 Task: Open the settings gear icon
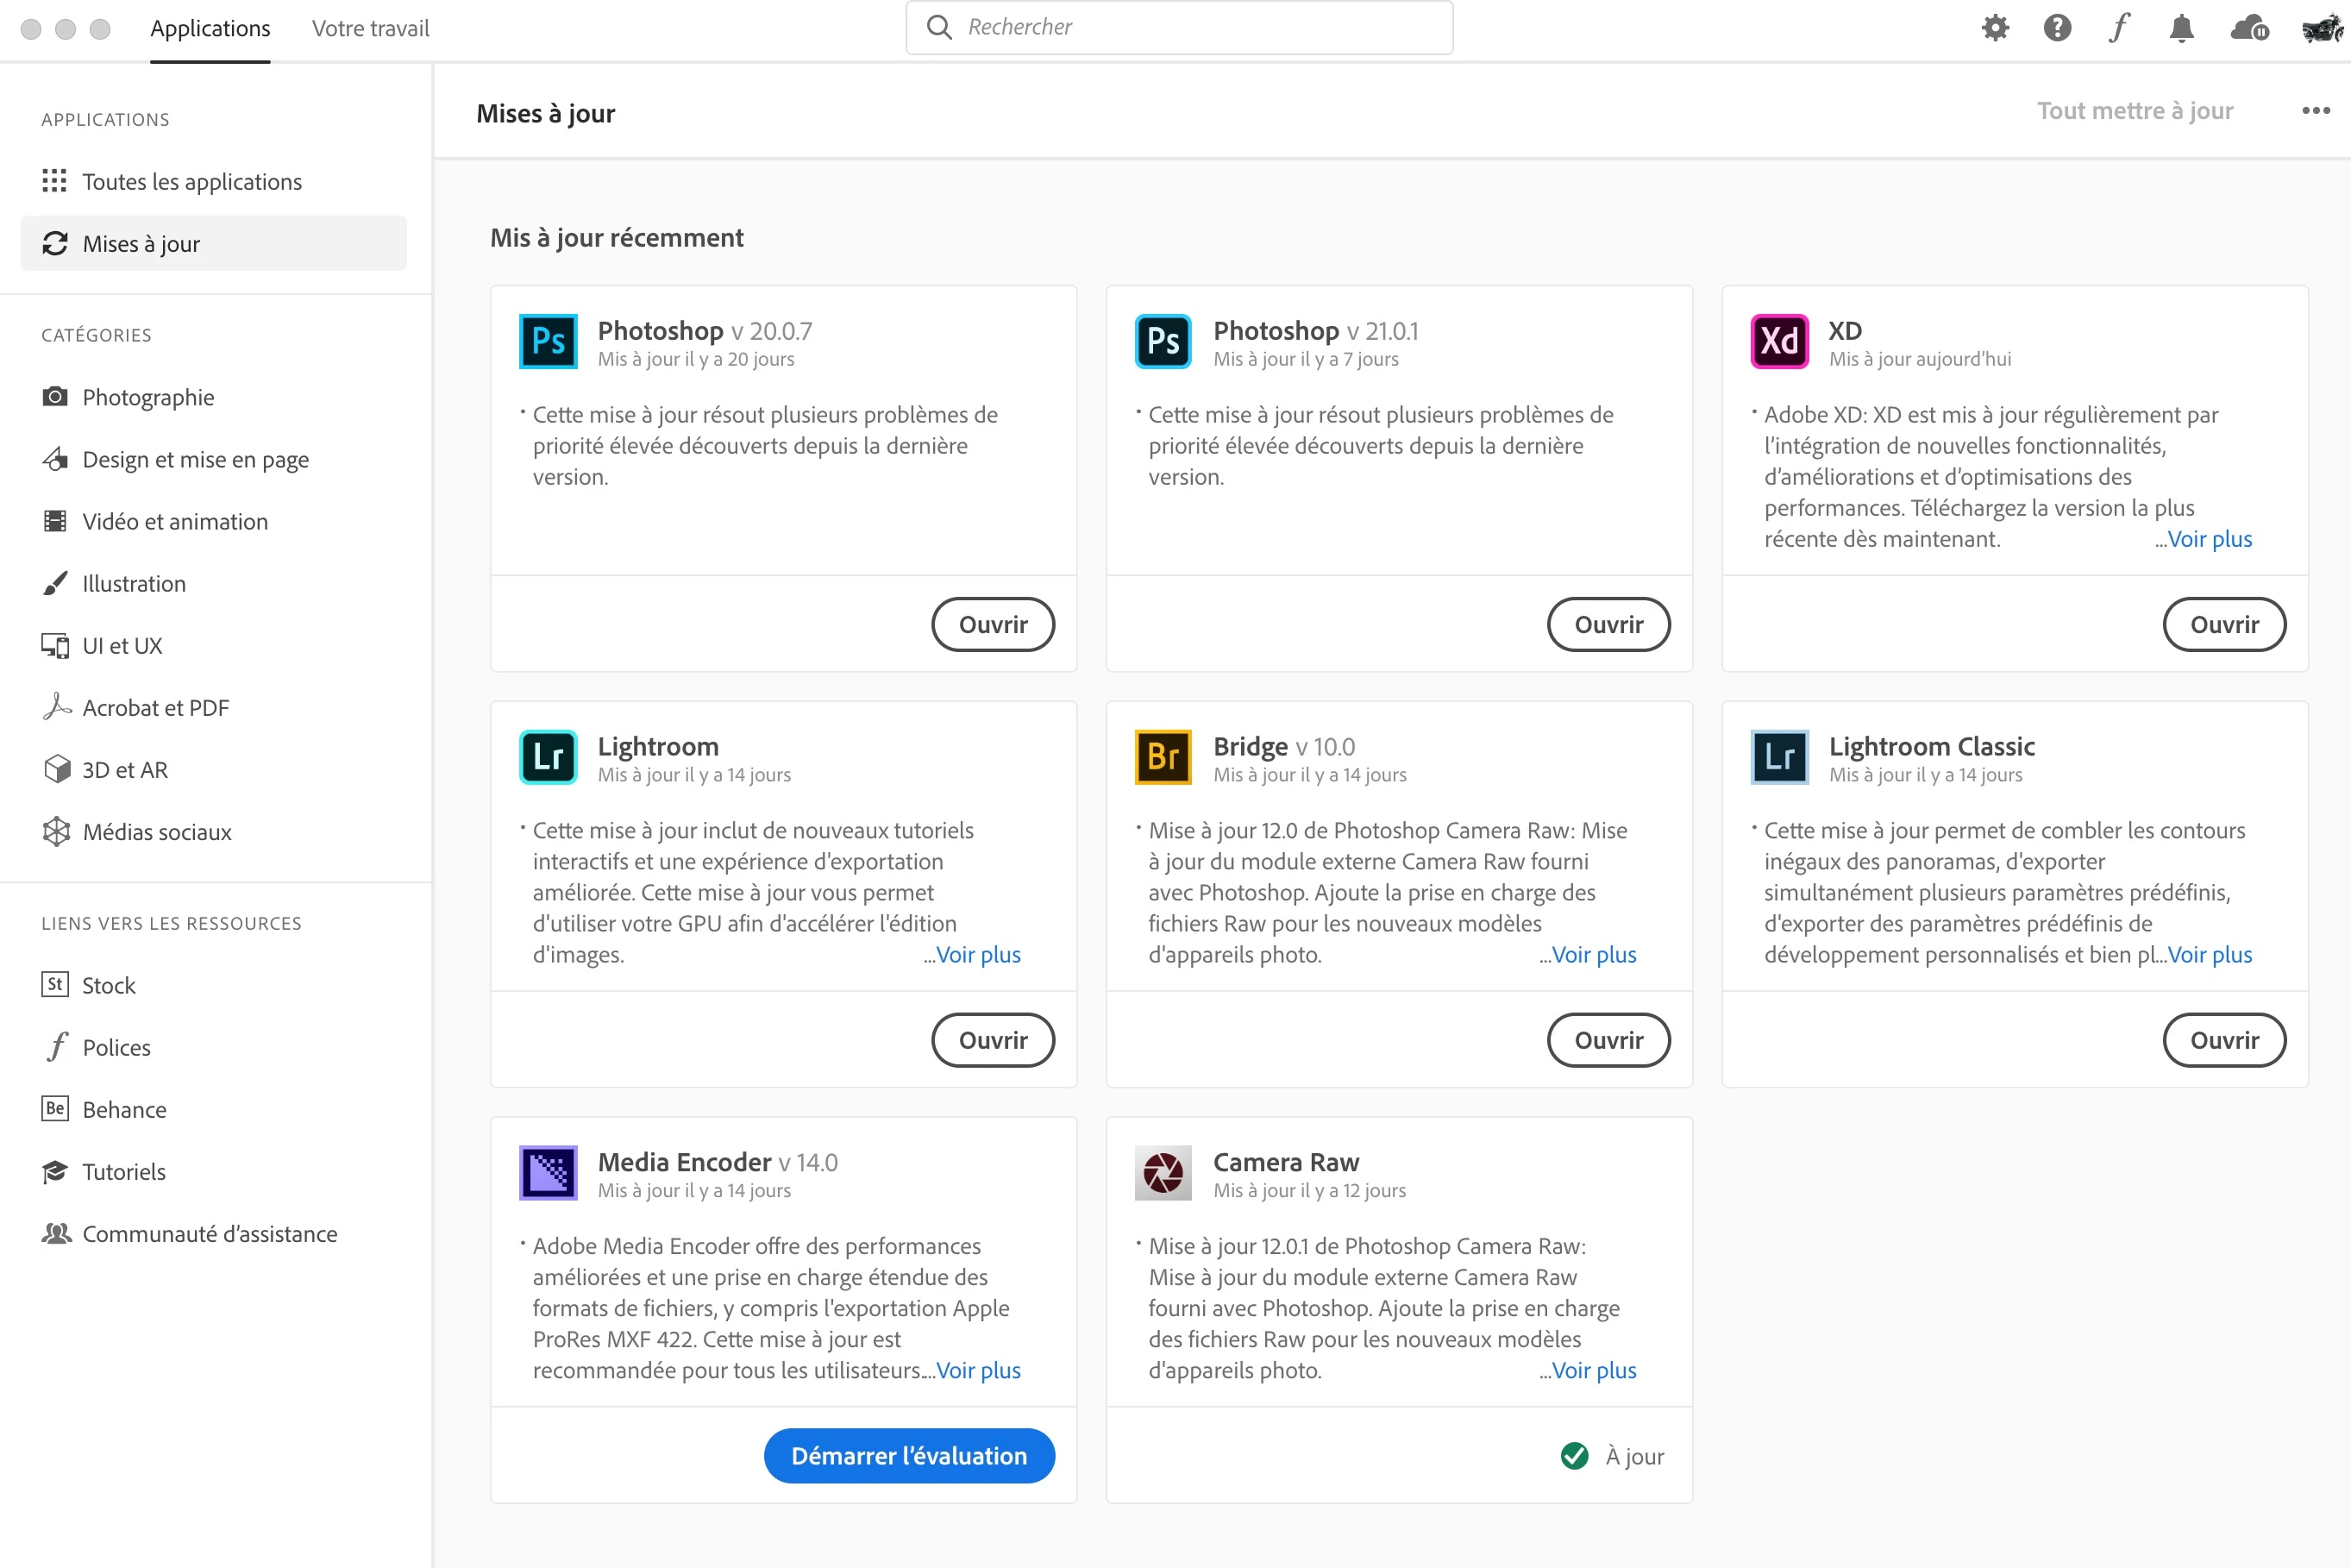tap(1995, 28)
